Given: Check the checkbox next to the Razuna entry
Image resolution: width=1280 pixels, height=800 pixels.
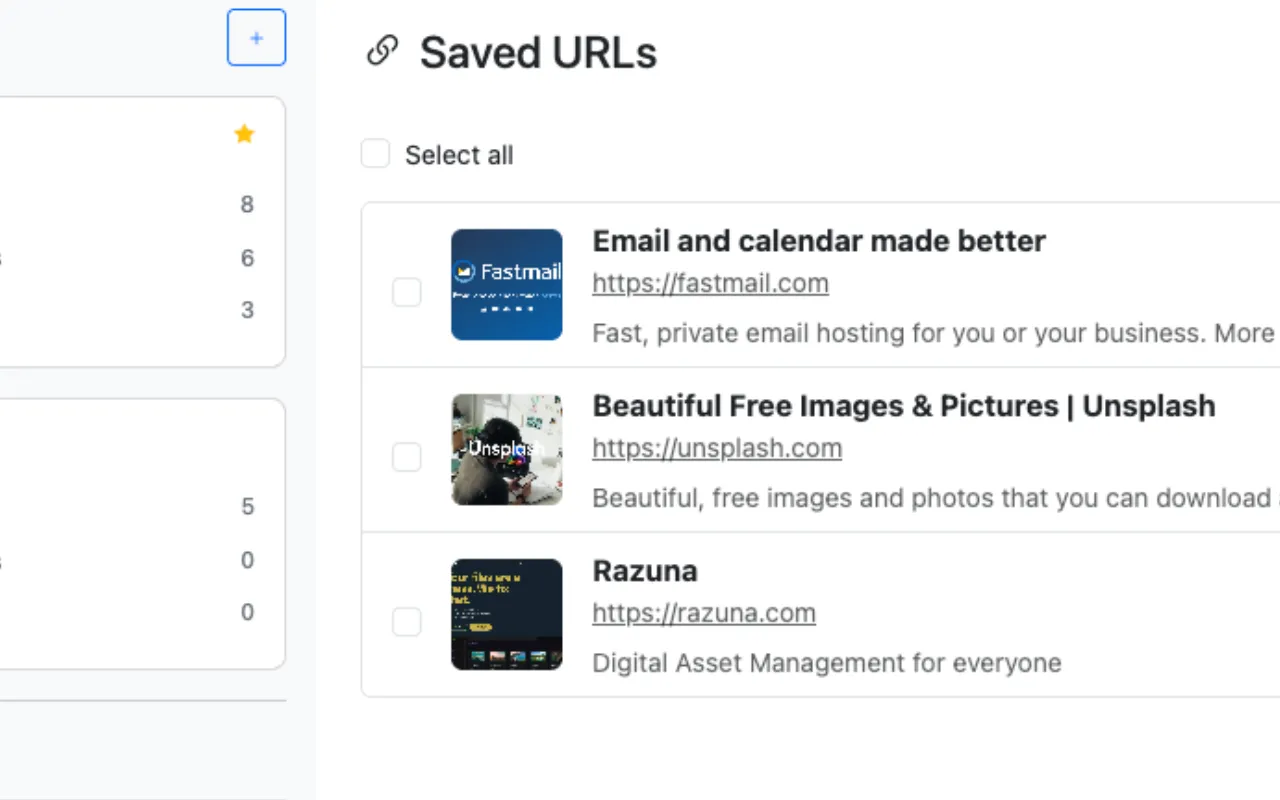Looking at the screenshot, I should tap(406, 621).
